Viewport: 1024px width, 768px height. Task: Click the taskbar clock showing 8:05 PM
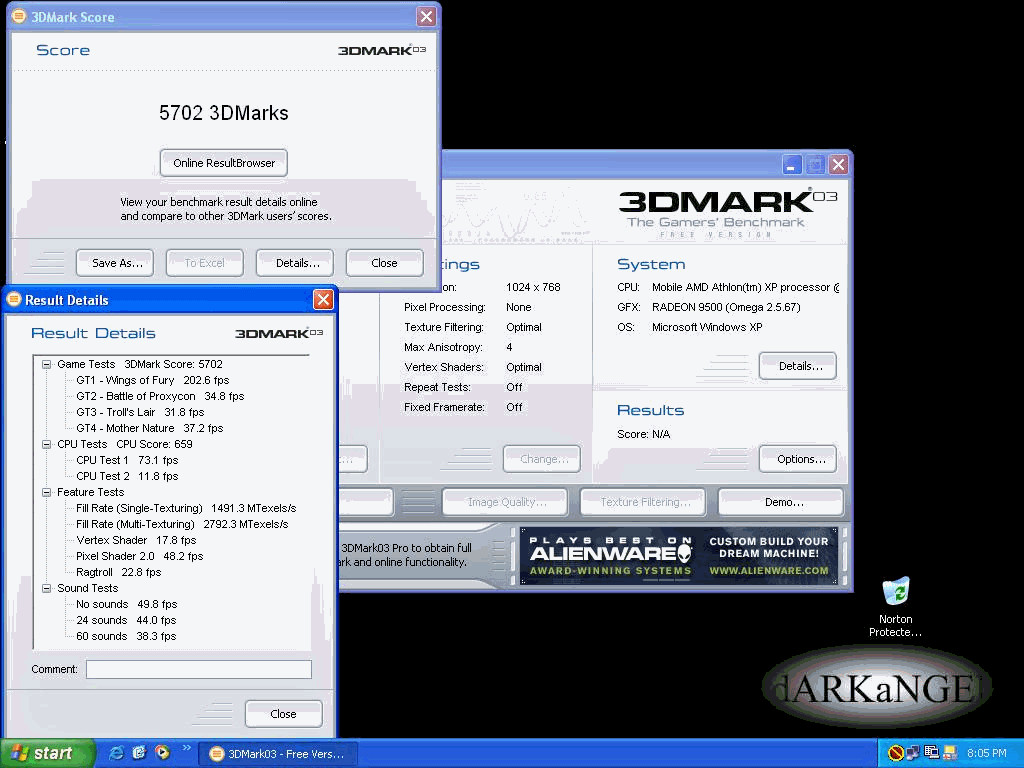point(987,754)
